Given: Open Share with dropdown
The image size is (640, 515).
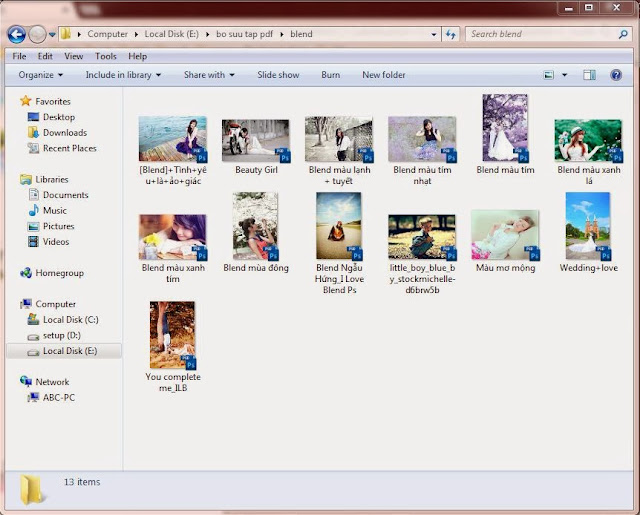Looking at the screenshot, I should (x=209, y=75).
